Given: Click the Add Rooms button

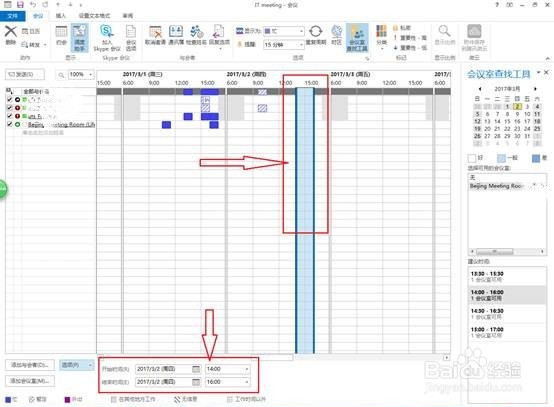Looking at the screenshot, I should tap(30, 381).
